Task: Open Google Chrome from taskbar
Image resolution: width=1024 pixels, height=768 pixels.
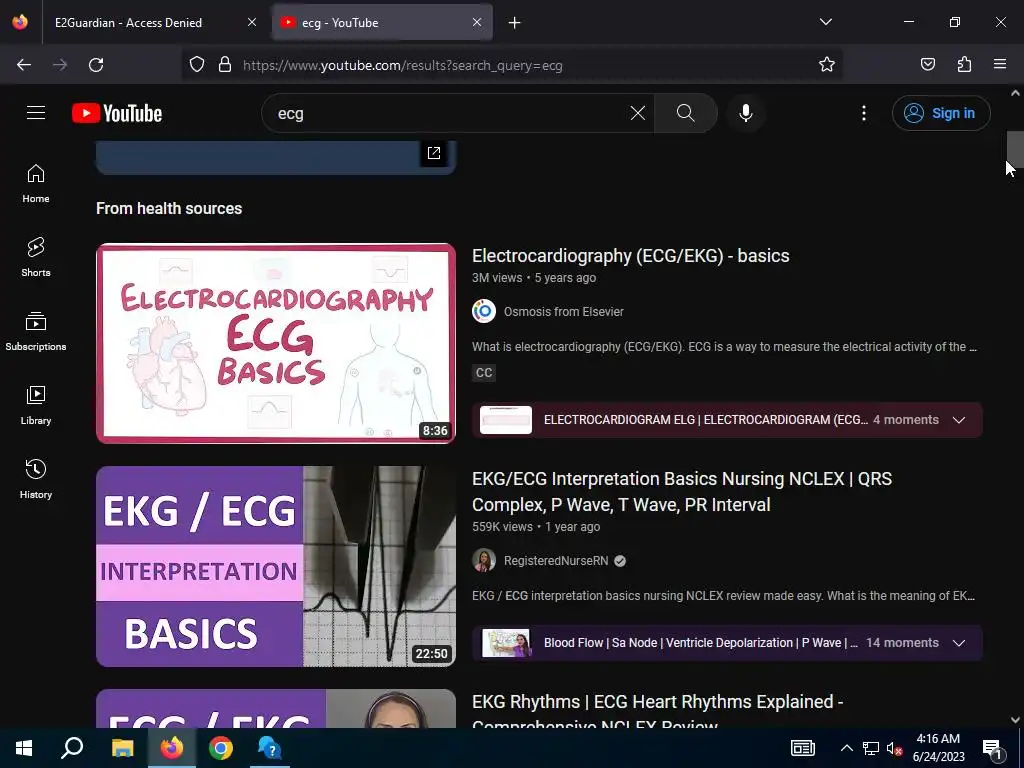Action: point(221,748)
